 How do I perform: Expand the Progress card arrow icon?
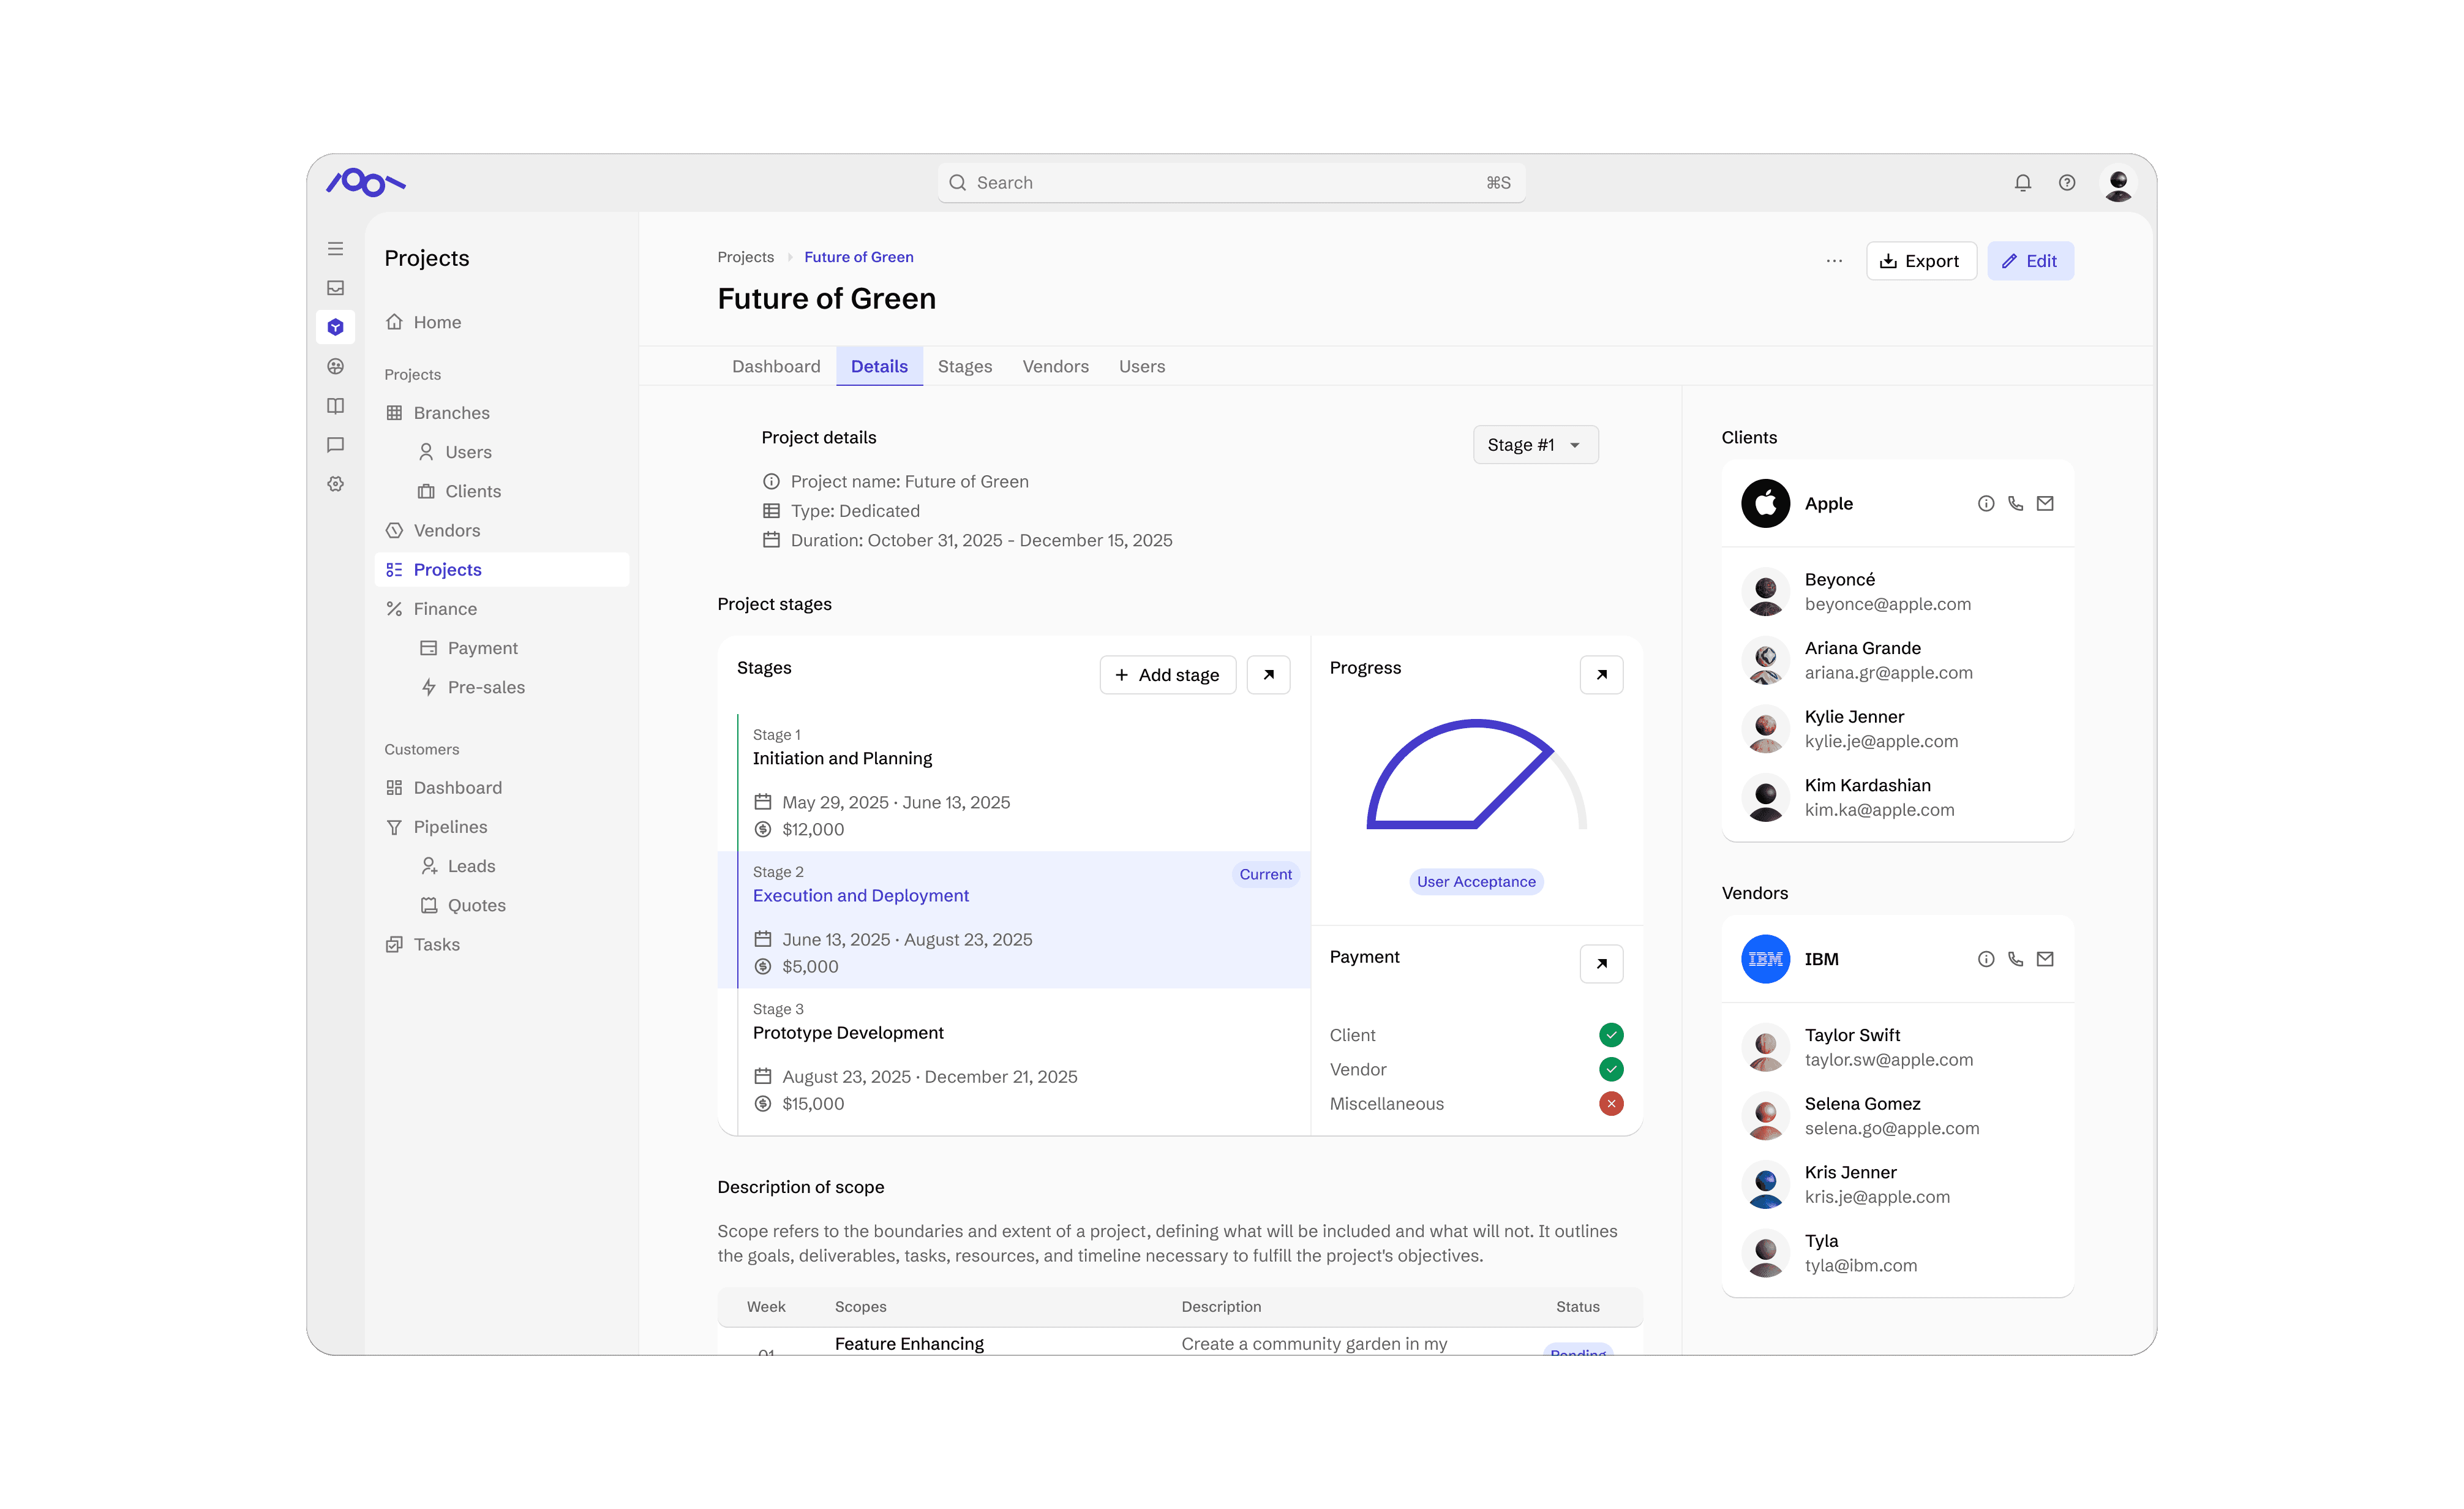pyautogui.click(x=1601, y=675)
